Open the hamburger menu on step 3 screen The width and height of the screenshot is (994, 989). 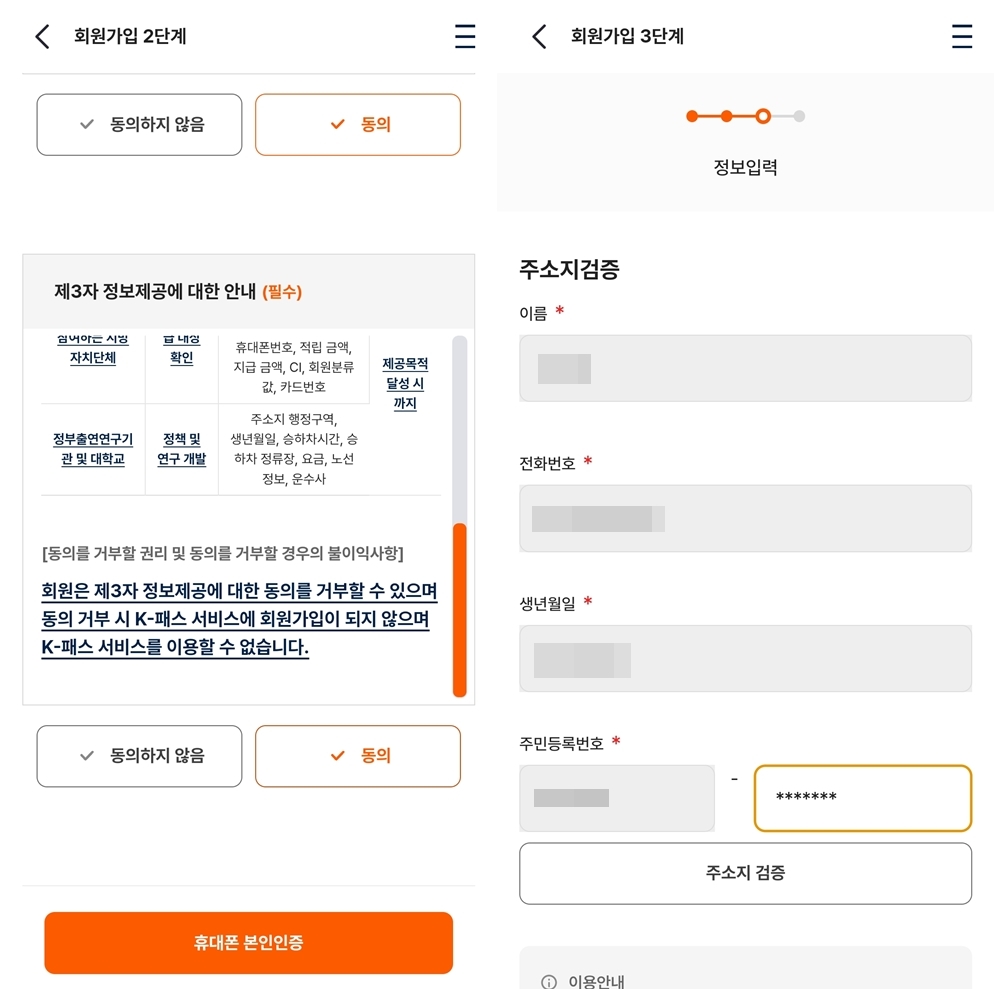(961, 36)
